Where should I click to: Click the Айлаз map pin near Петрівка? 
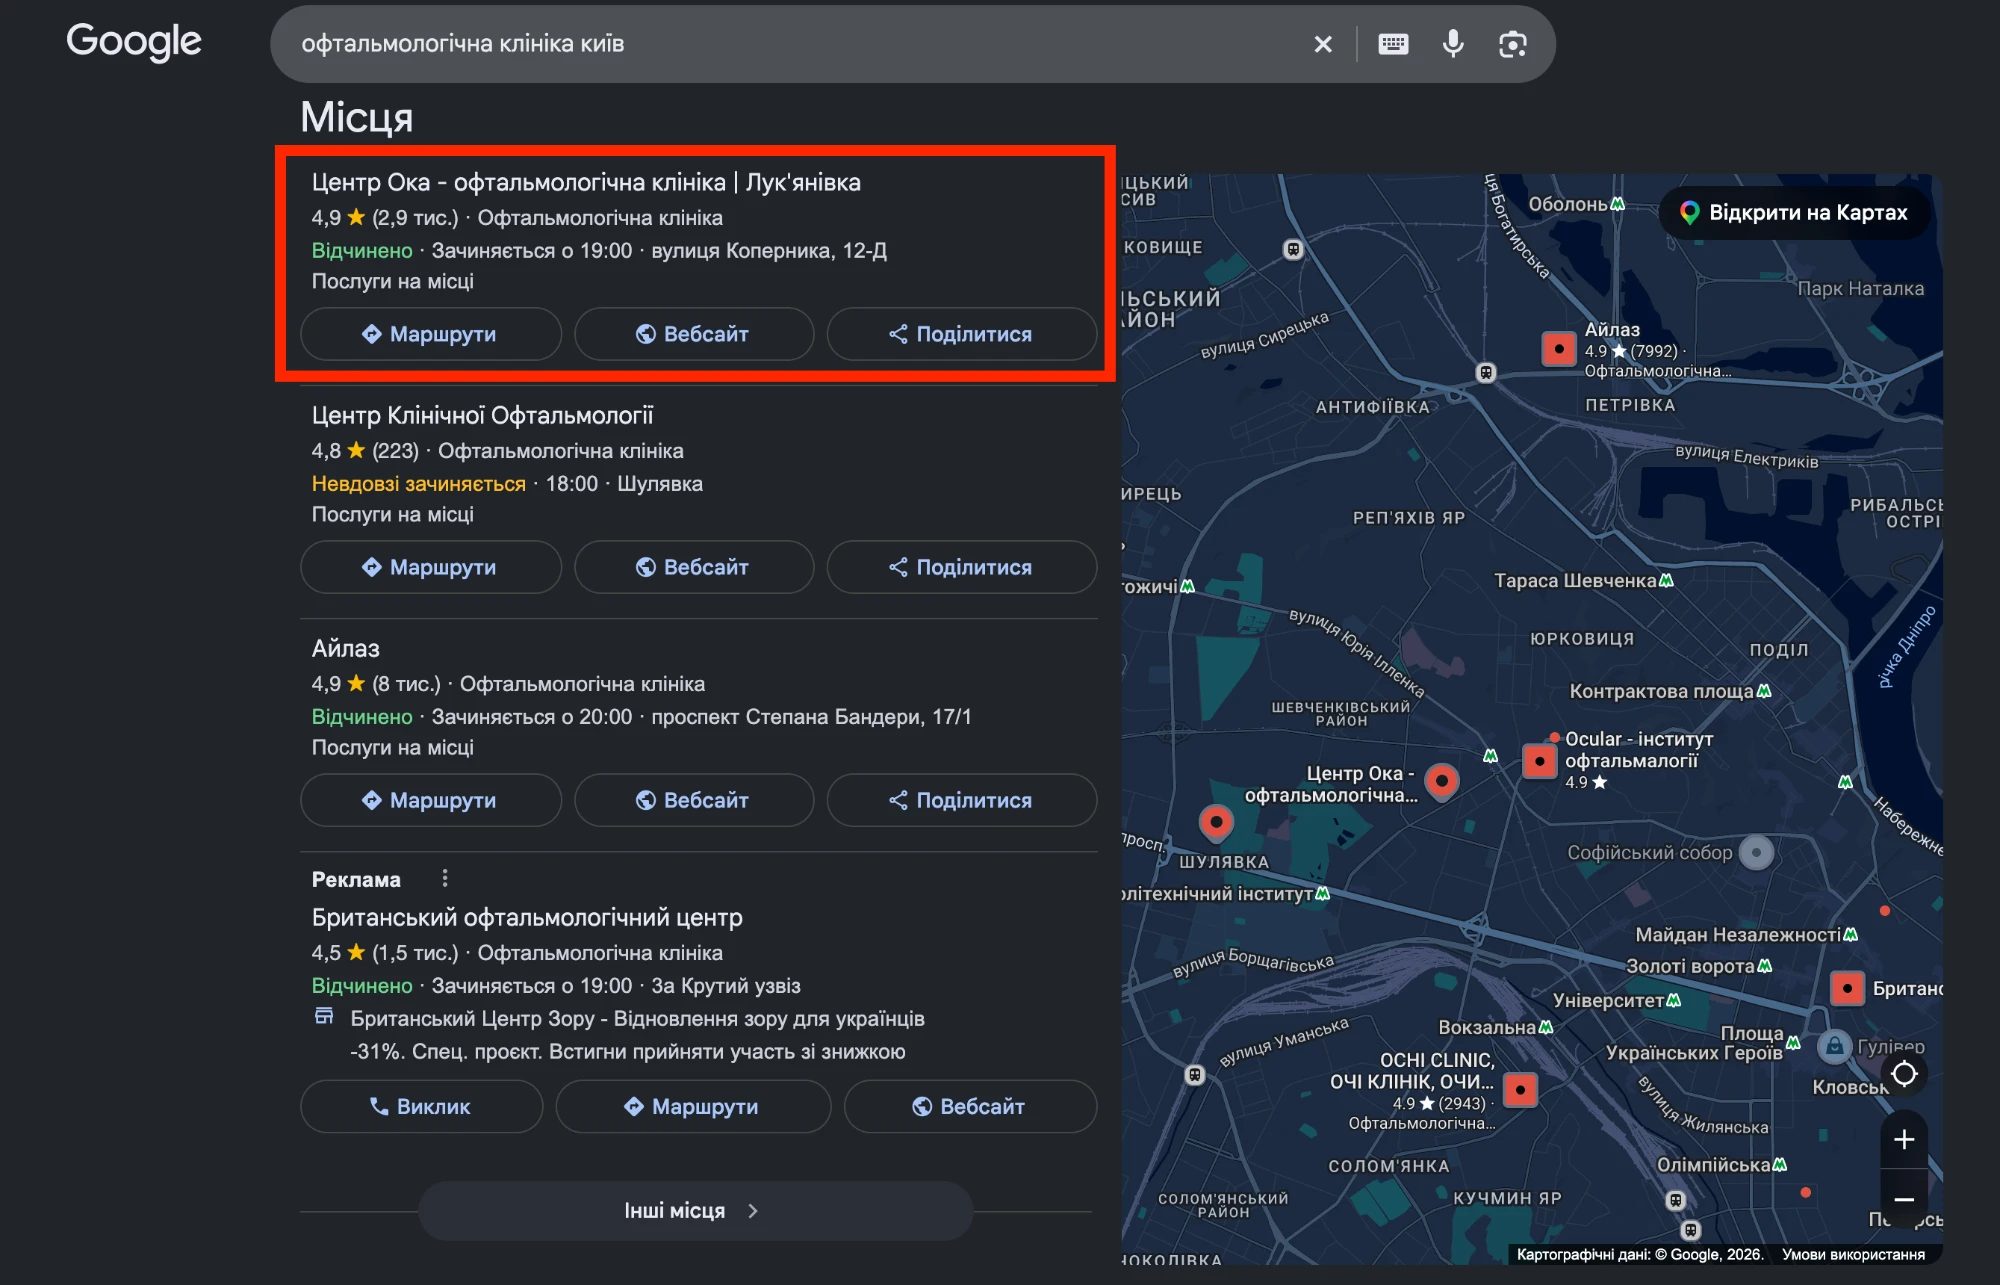tap(1559, 349)
